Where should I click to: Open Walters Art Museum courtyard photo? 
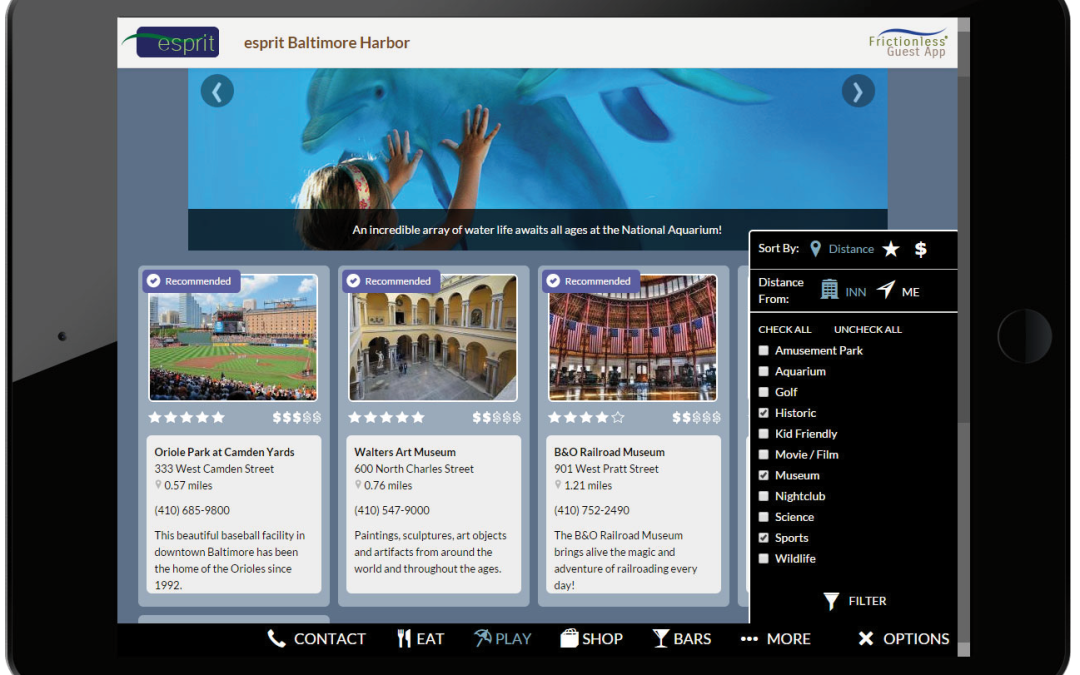[x=433, y=338]
